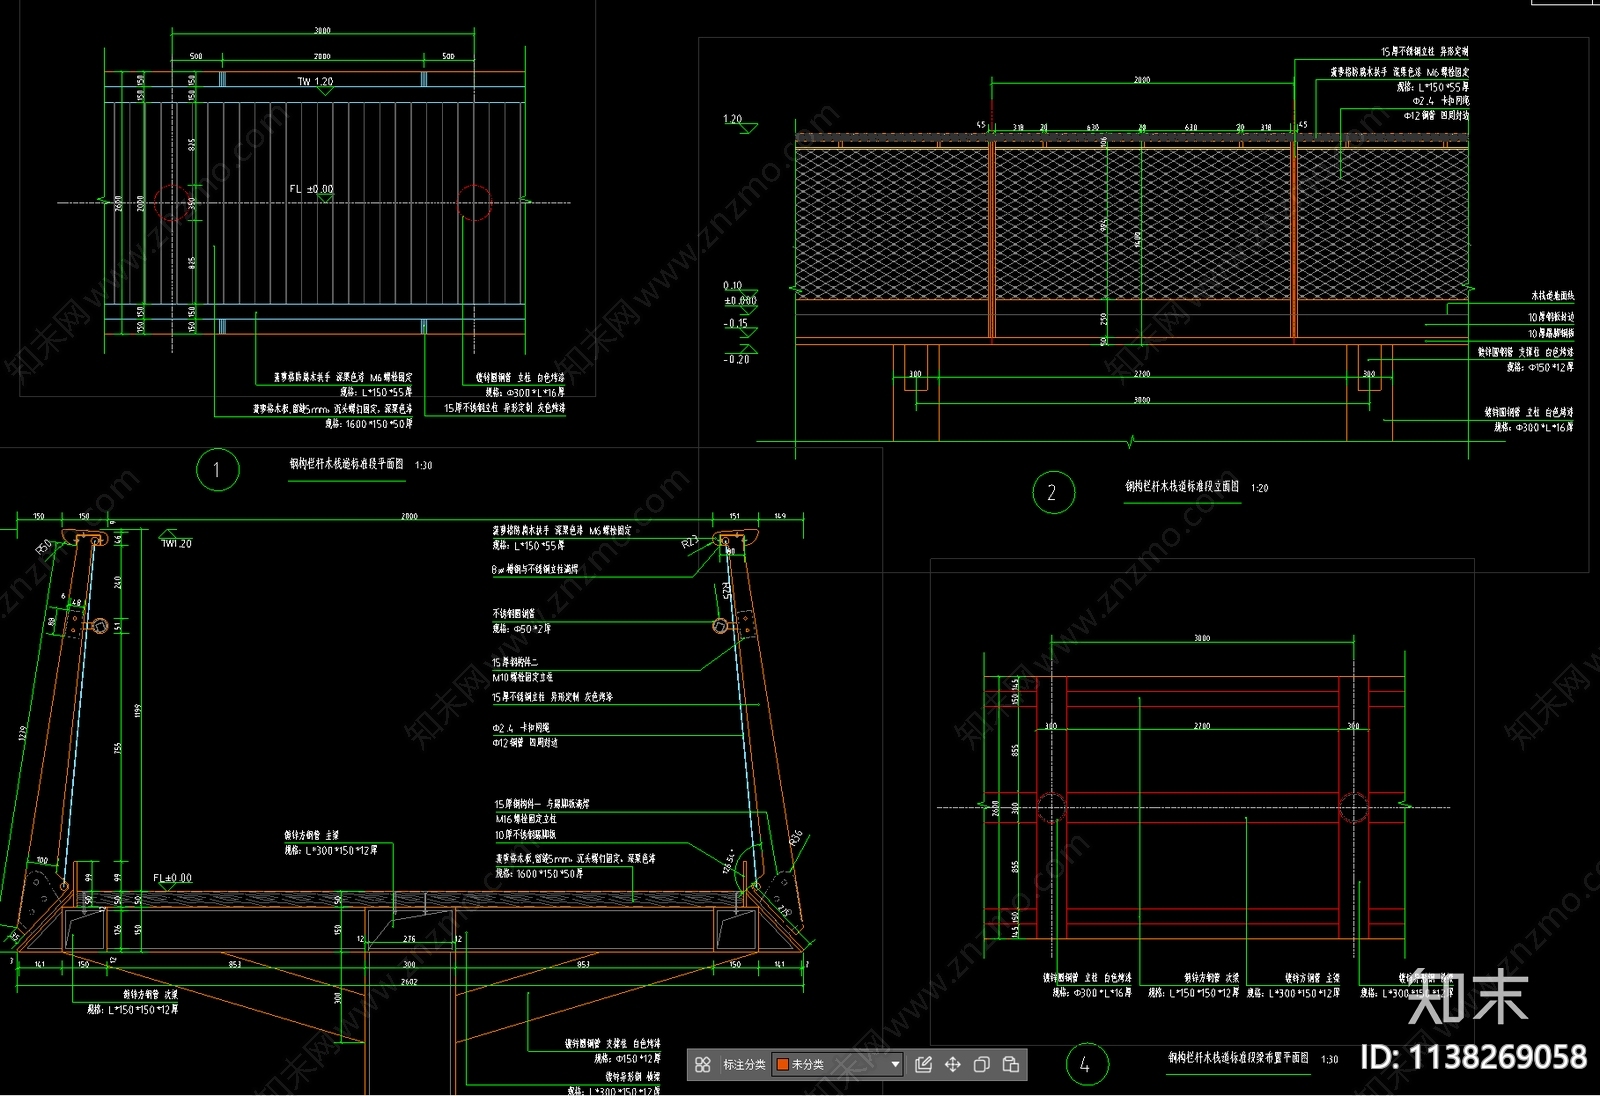Select the FL ±0.00 elevation label in plan

tap(311, 188)
